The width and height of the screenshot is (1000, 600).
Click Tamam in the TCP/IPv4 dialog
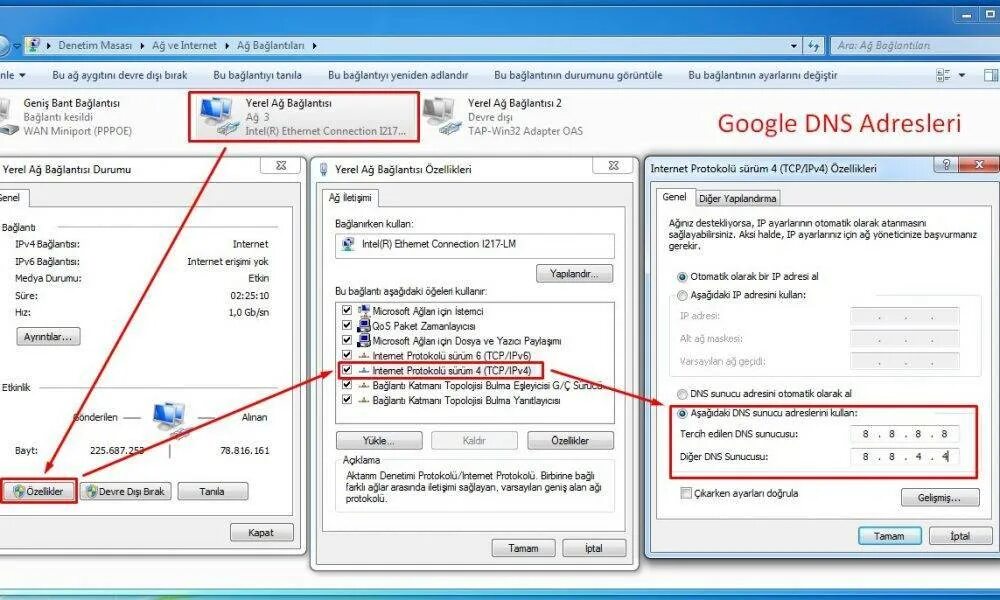[889, 536]
